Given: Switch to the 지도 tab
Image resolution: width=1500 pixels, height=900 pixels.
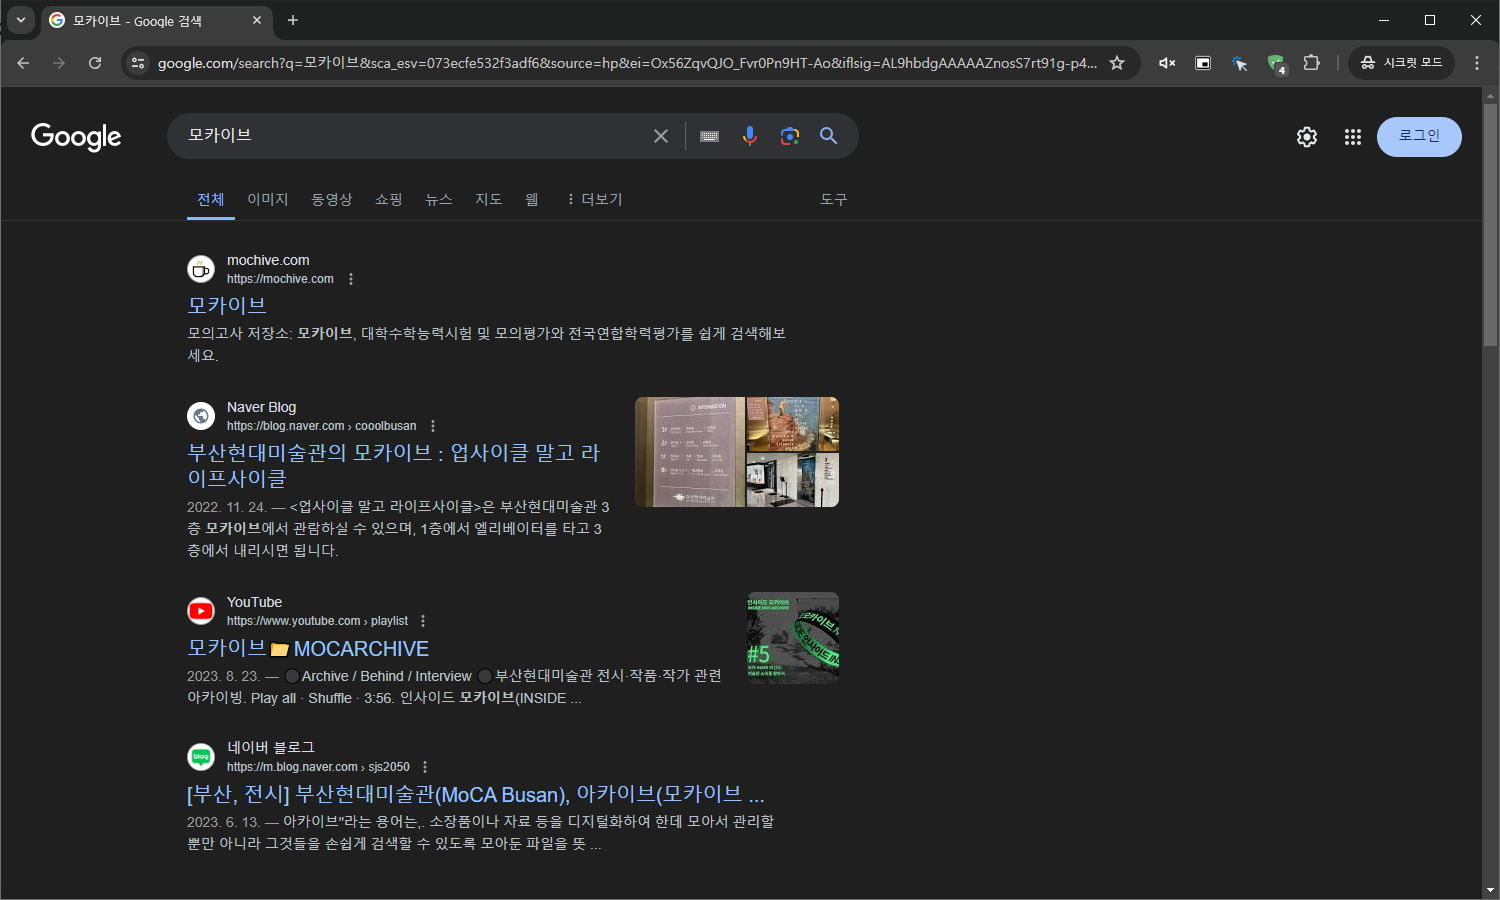Looking at the screenshot, I should coord(489,199).
